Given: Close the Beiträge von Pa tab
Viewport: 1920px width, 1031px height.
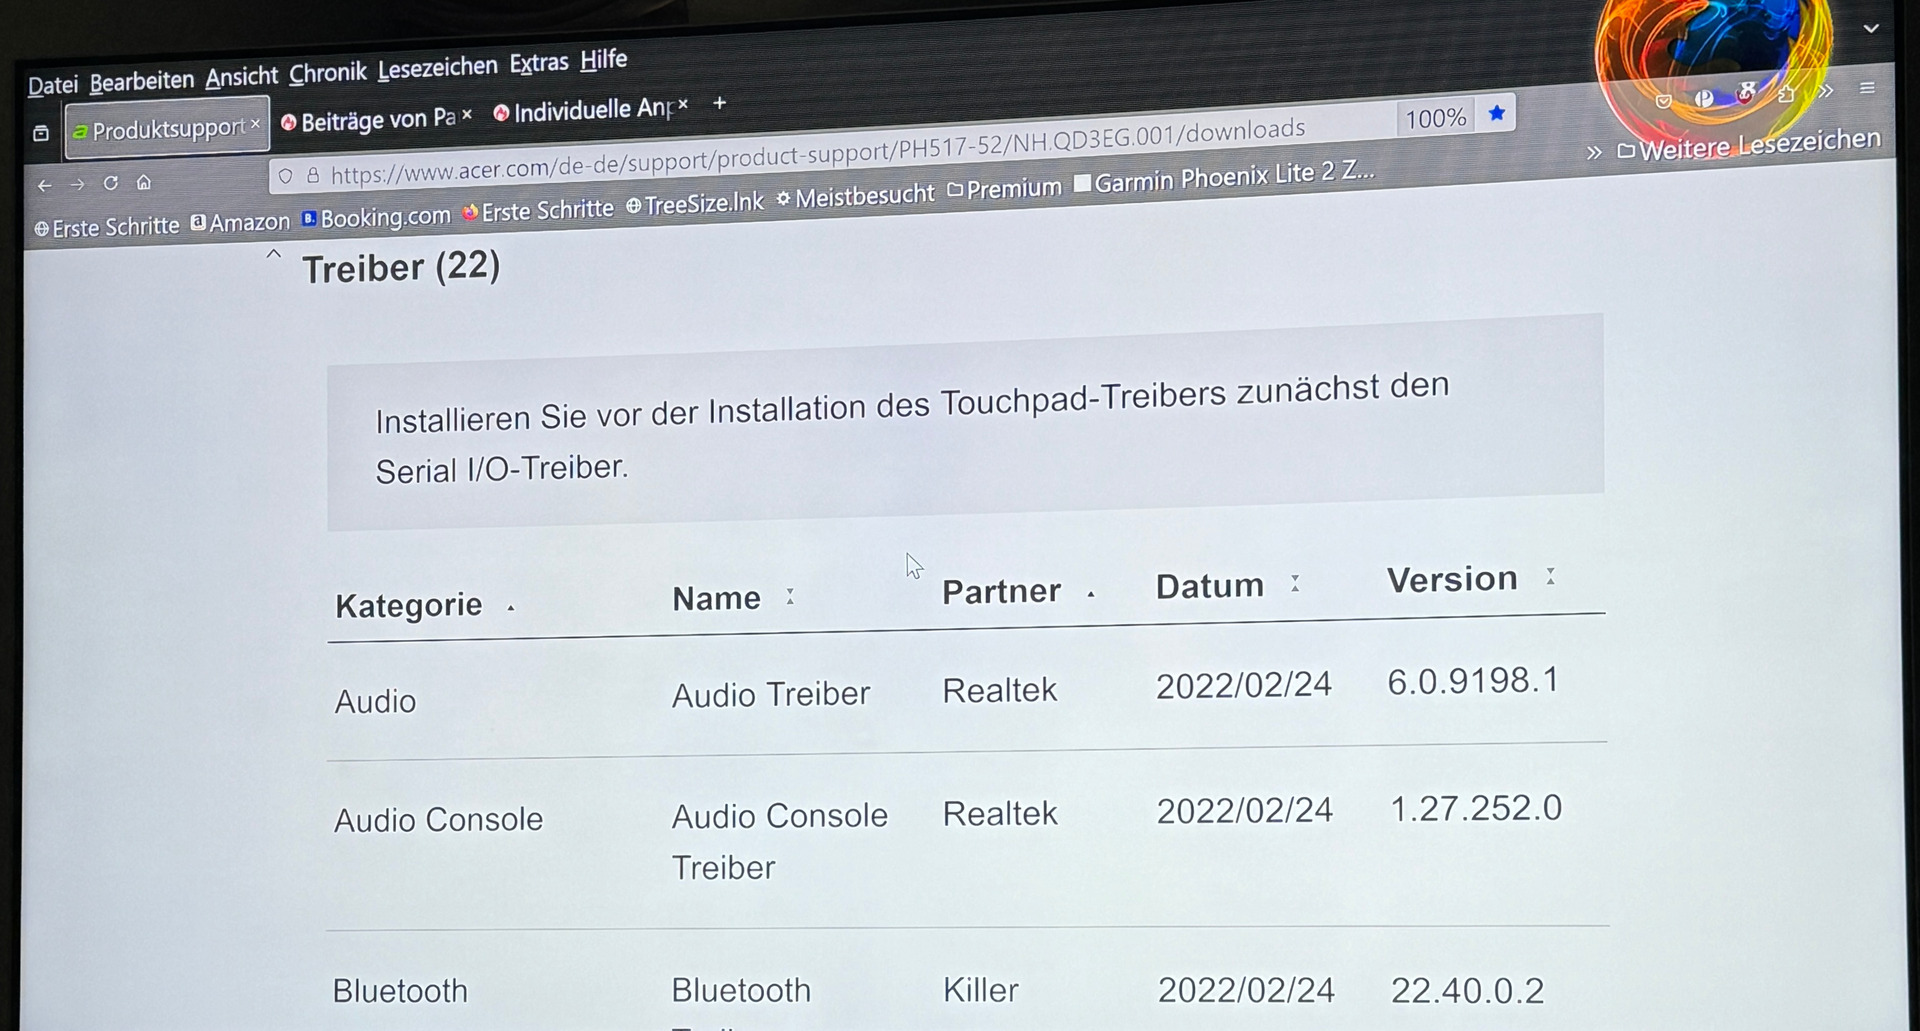Looking at the screenshot, I should [467, 115].
